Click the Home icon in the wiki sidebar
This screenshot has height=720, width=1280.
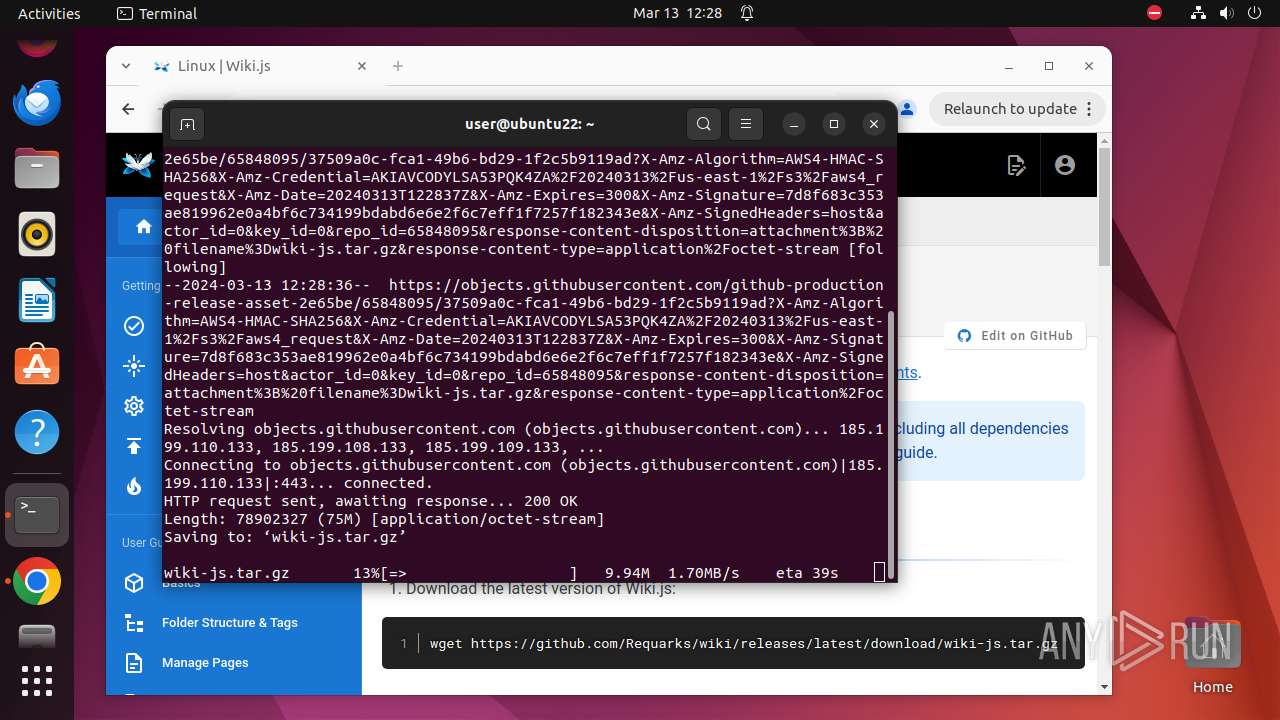pyautogui.click(x=143, y=226)
